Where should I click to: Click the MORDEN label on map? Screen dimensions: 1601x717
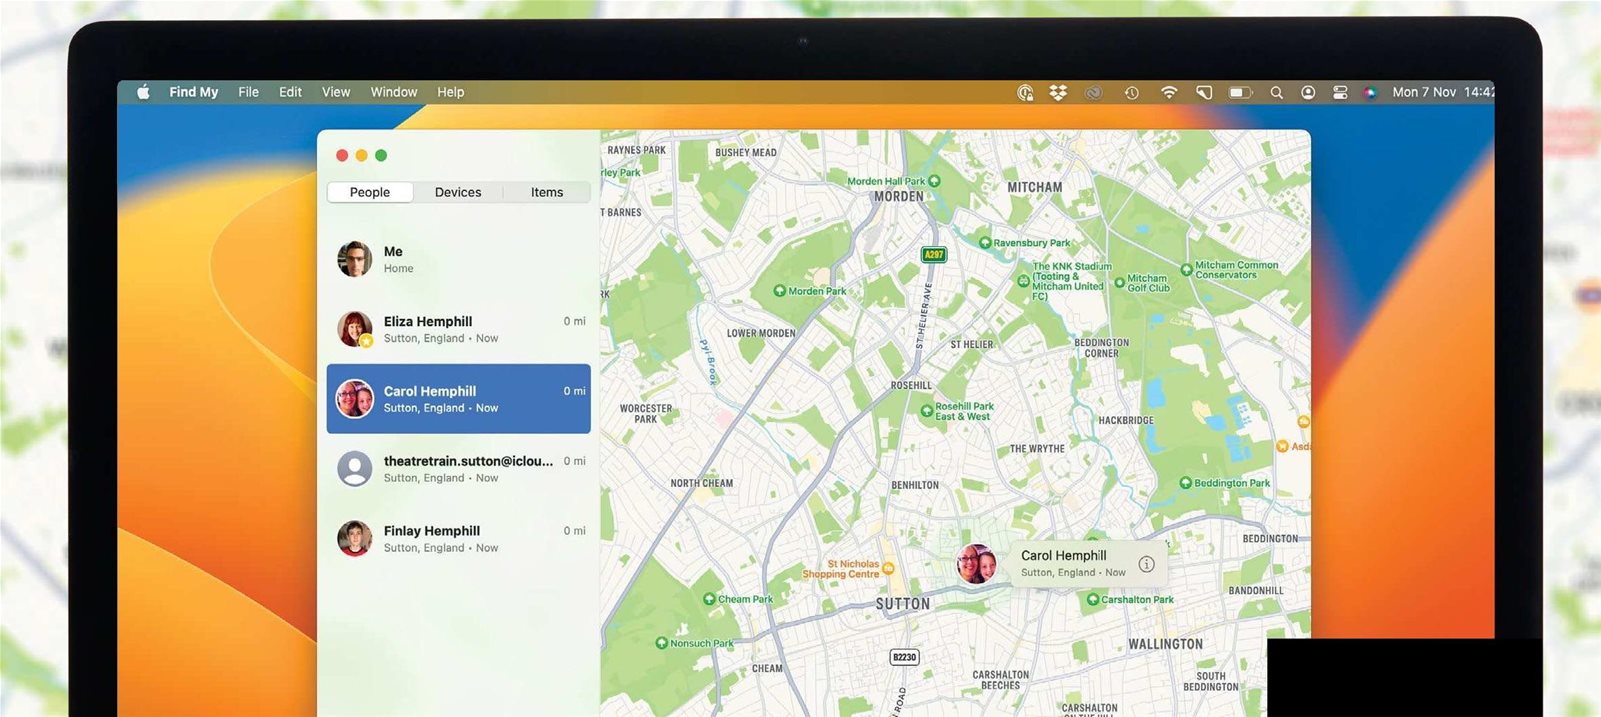pos(899,196)
